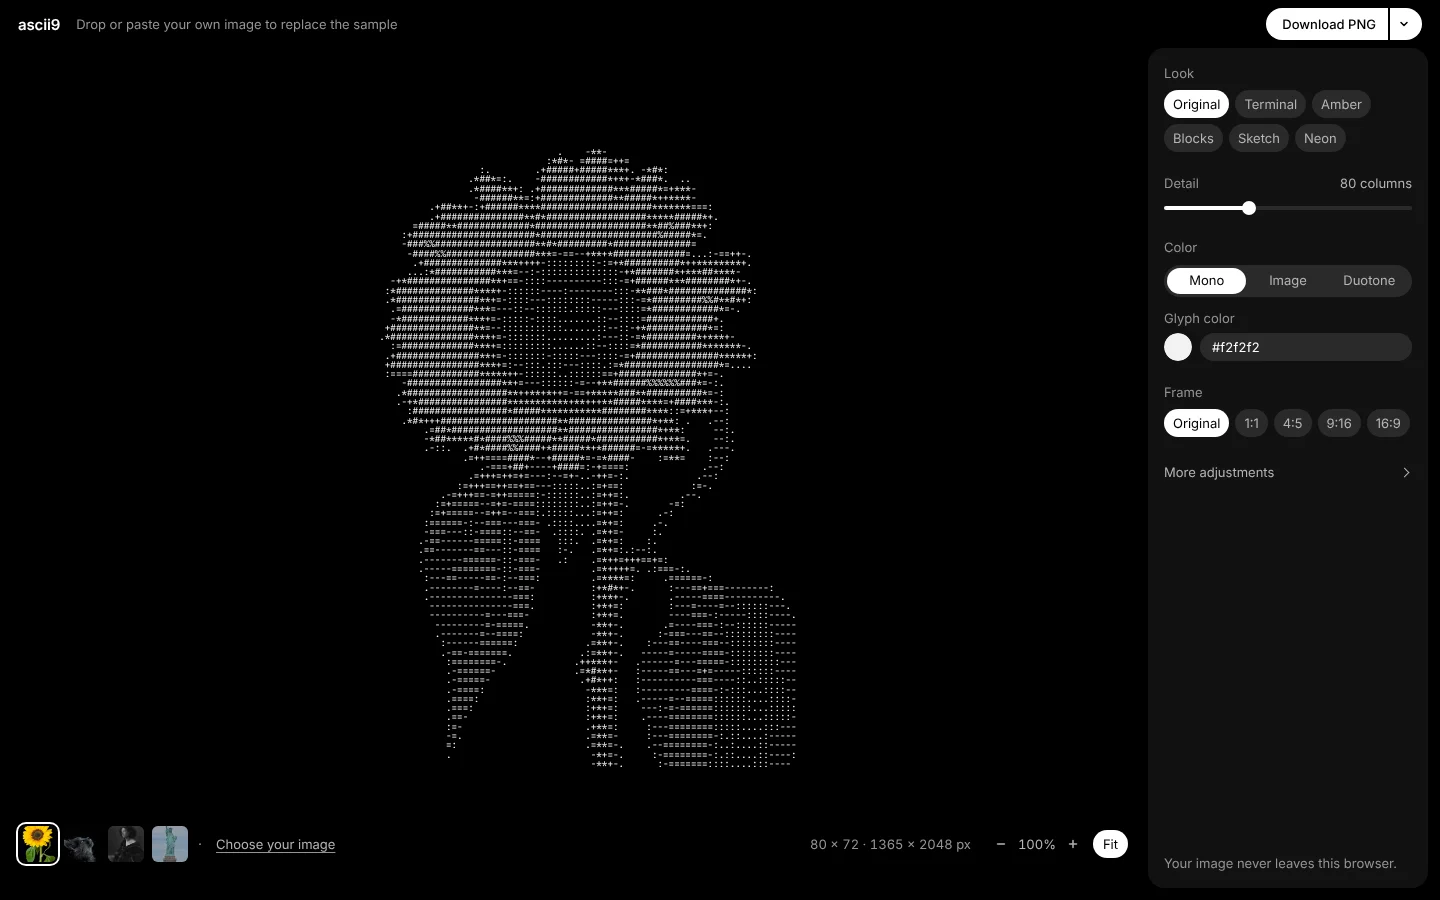Click the Fit zoom button
The height and width of the screenshot is (900, 1440).
click(x=1110, y=844)
